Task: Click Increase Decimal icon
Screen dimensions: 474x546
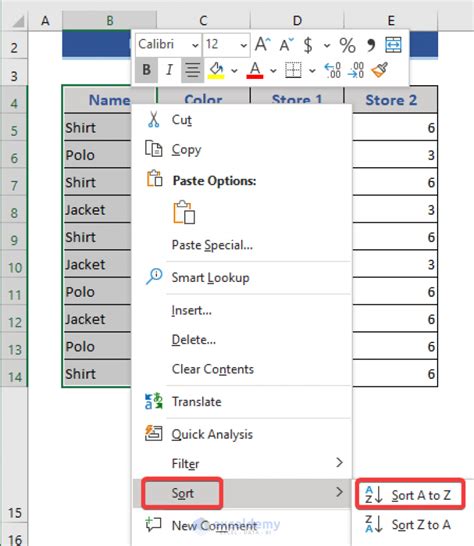Action: tap(332, 70)
